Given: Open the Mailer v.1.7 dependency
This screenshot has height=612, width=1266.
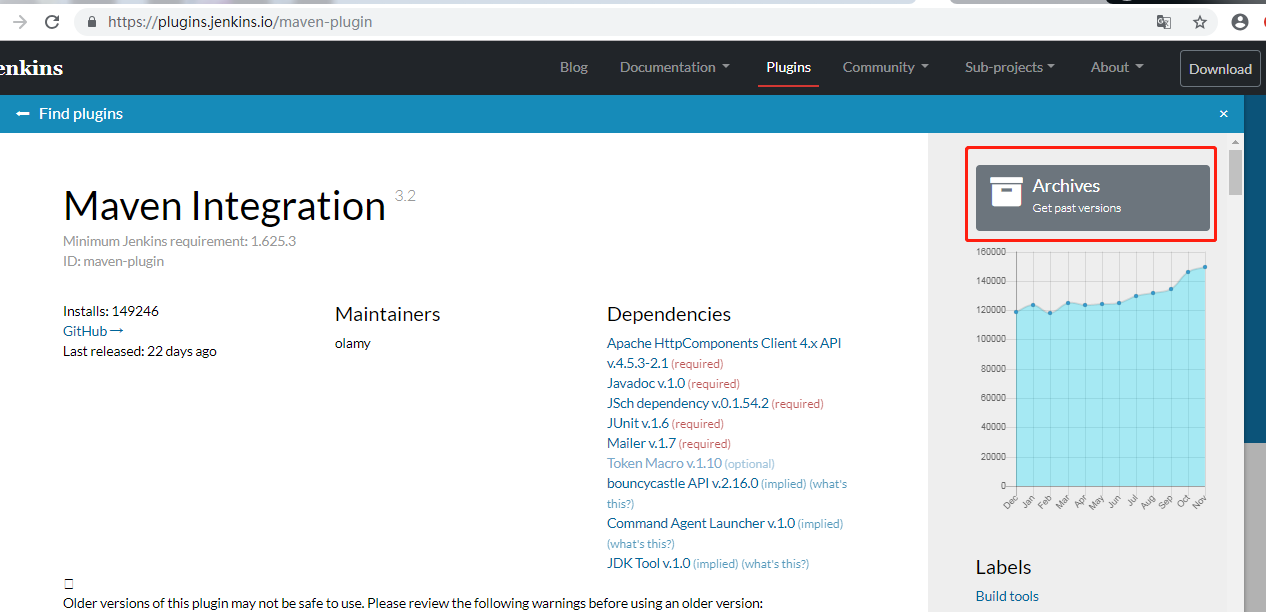Looking at the screenshot, I should (x=642, y=443).
